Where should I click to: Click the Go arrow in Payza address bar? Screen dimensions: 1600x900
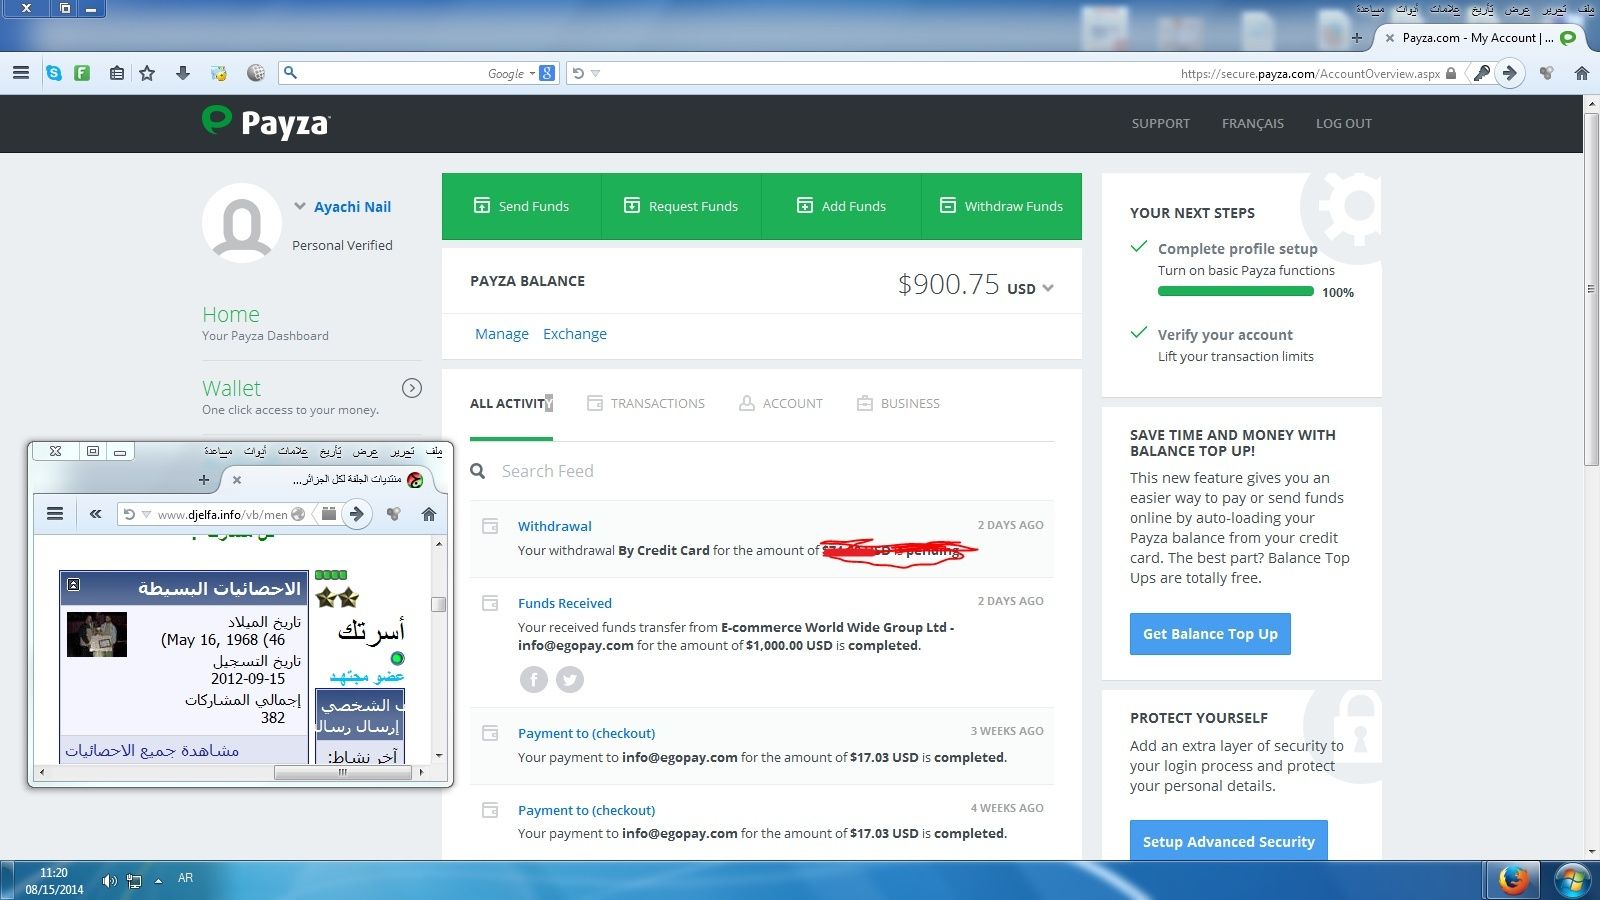[x=1510, y=73]
